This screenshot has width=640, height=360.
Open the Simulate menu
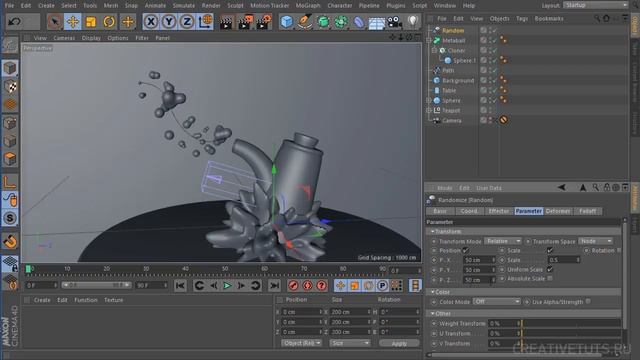coord(184,5)
